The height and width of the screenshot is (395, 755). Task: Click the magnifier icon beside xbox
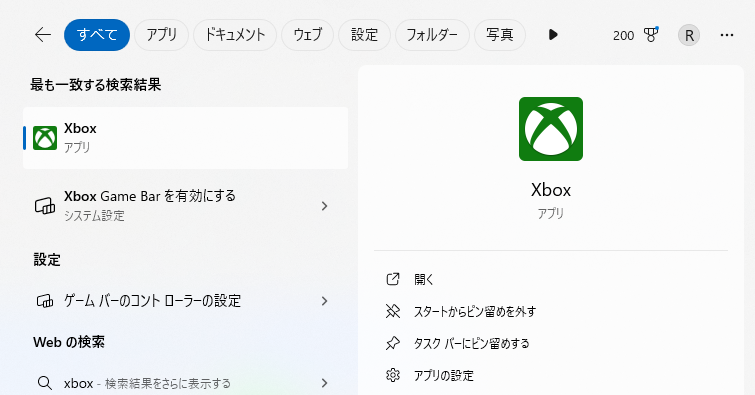point(45,383)
